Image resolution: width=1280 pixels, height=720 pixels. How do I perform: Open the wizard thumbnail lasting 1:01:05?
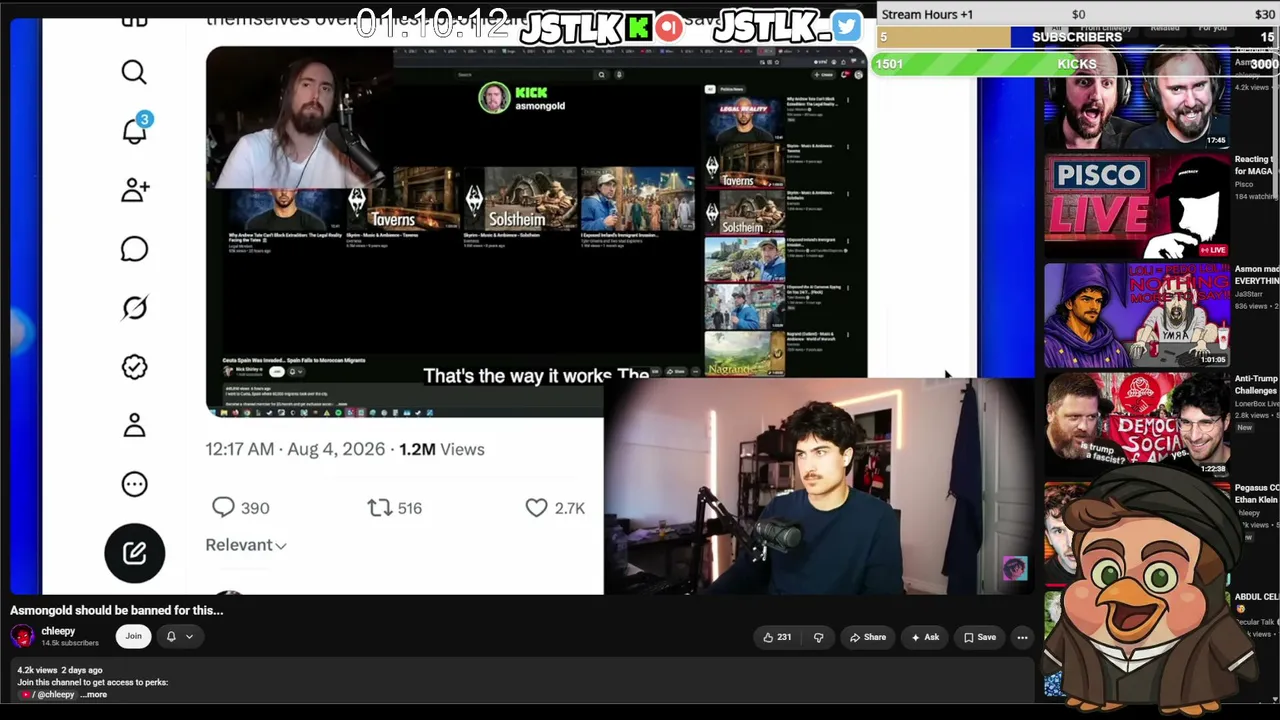(x=1137, y=316)
